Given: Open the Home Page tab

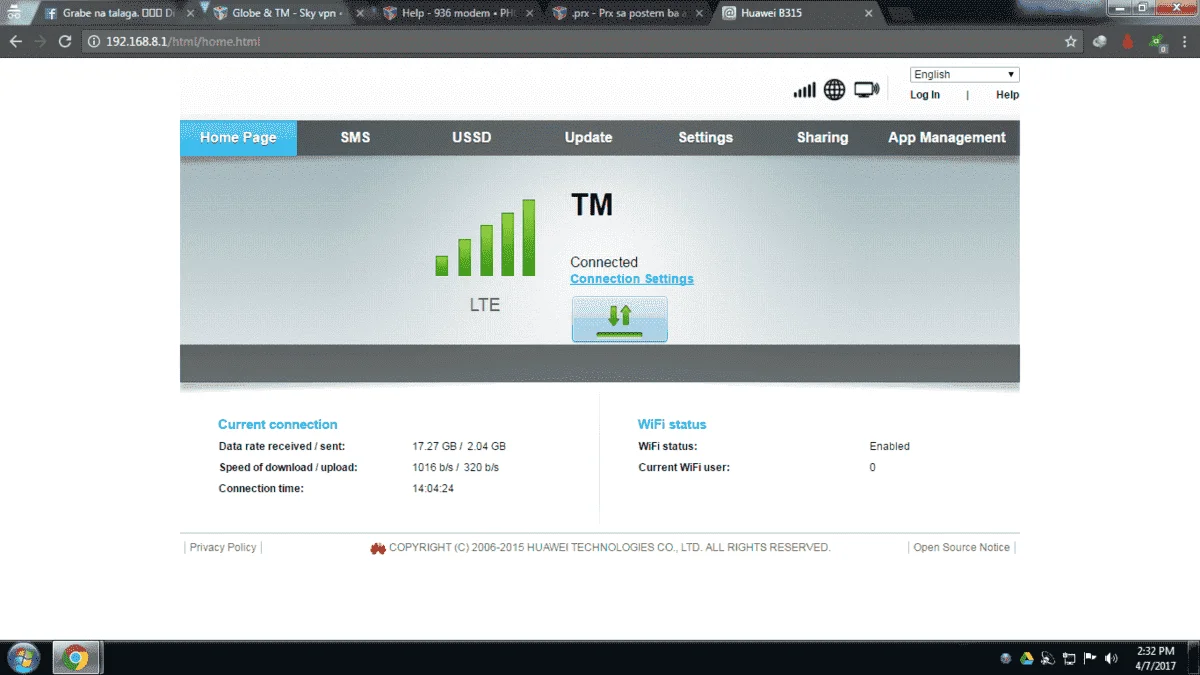Looking at the screenshot, I should pos(238,138).
